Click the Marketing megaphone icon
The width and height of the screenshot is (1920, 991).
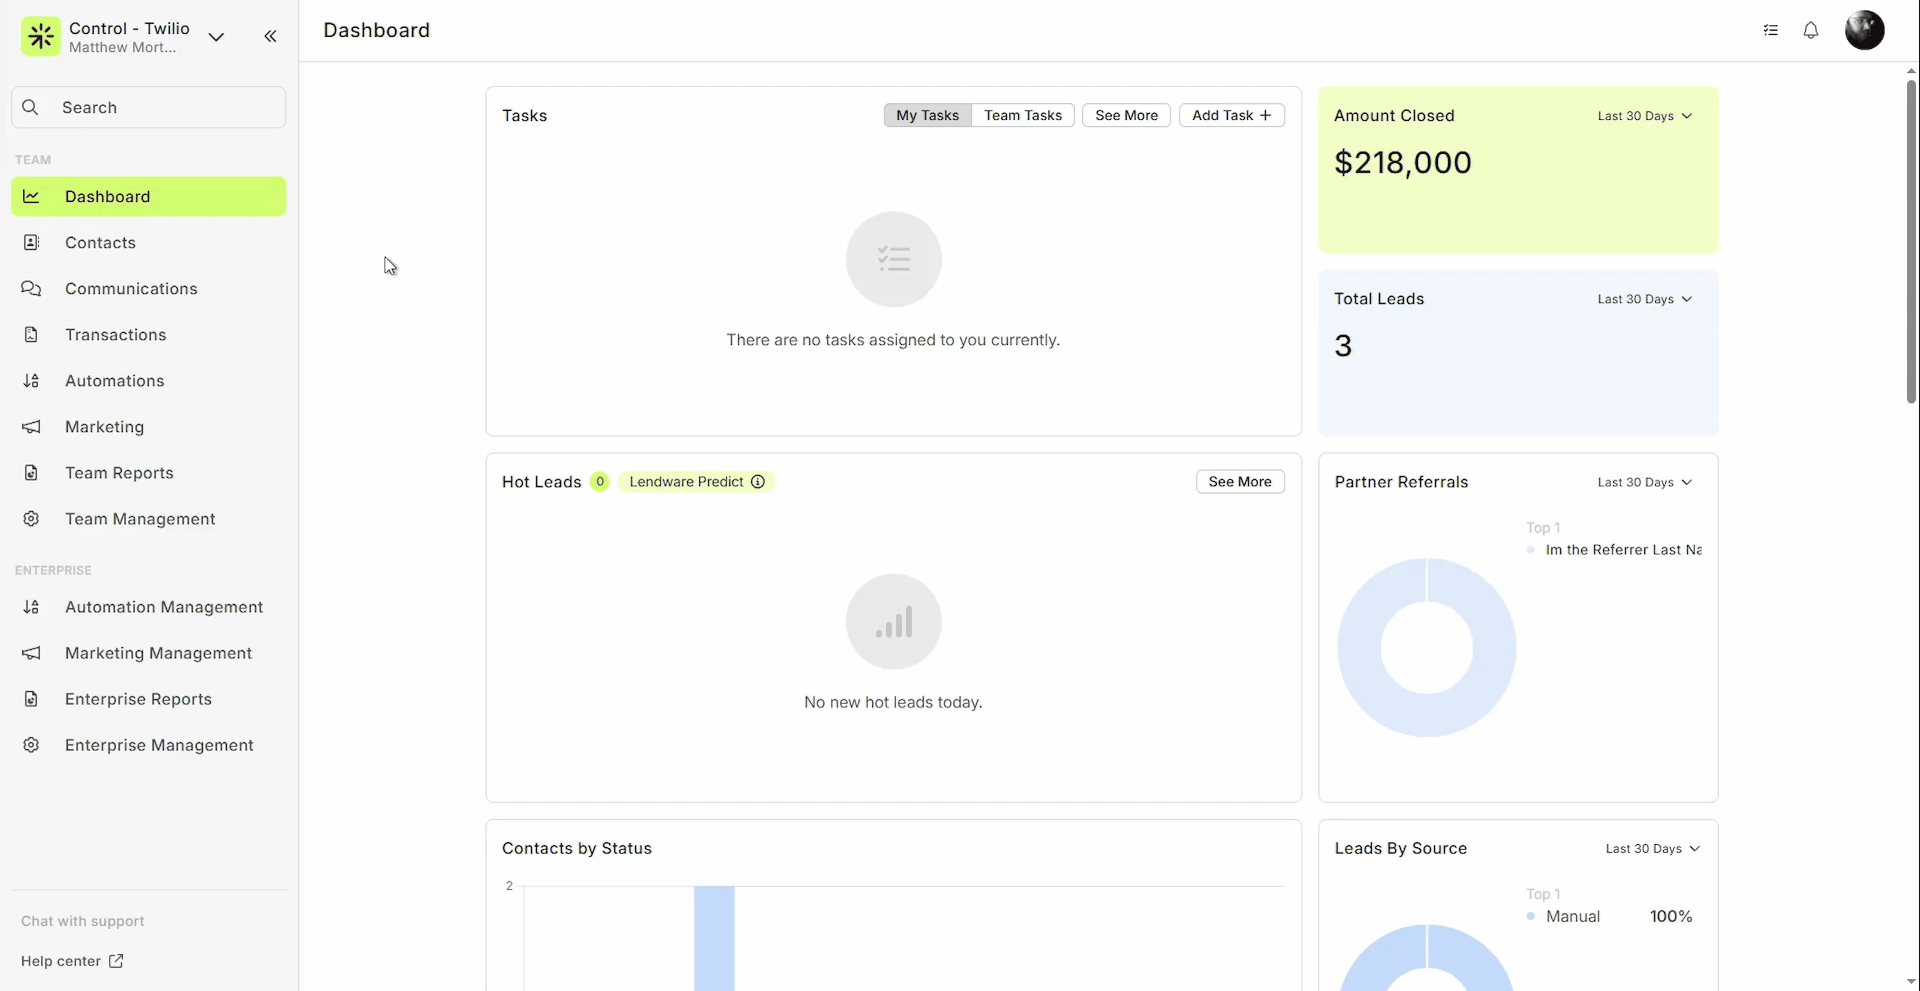(31, 427)
